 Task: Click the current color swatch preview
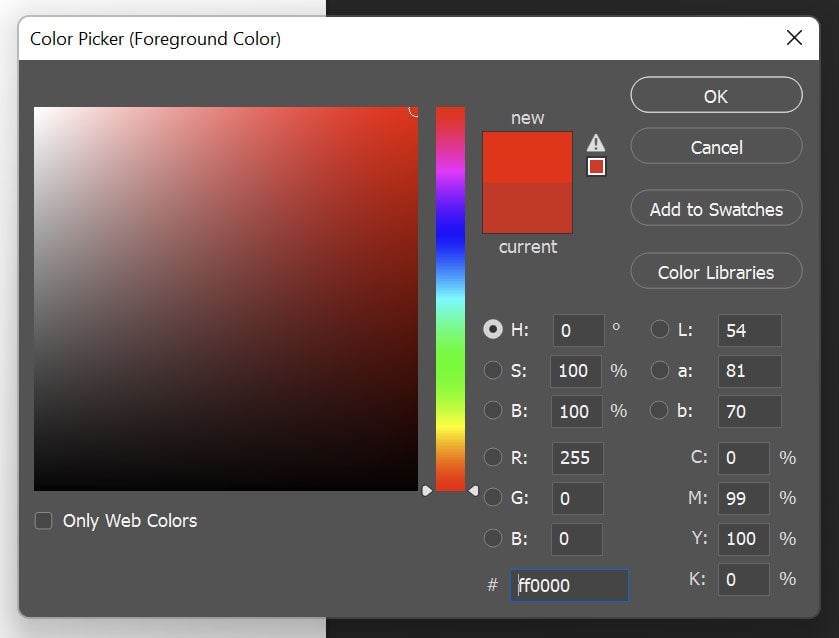tap(527, 208)
